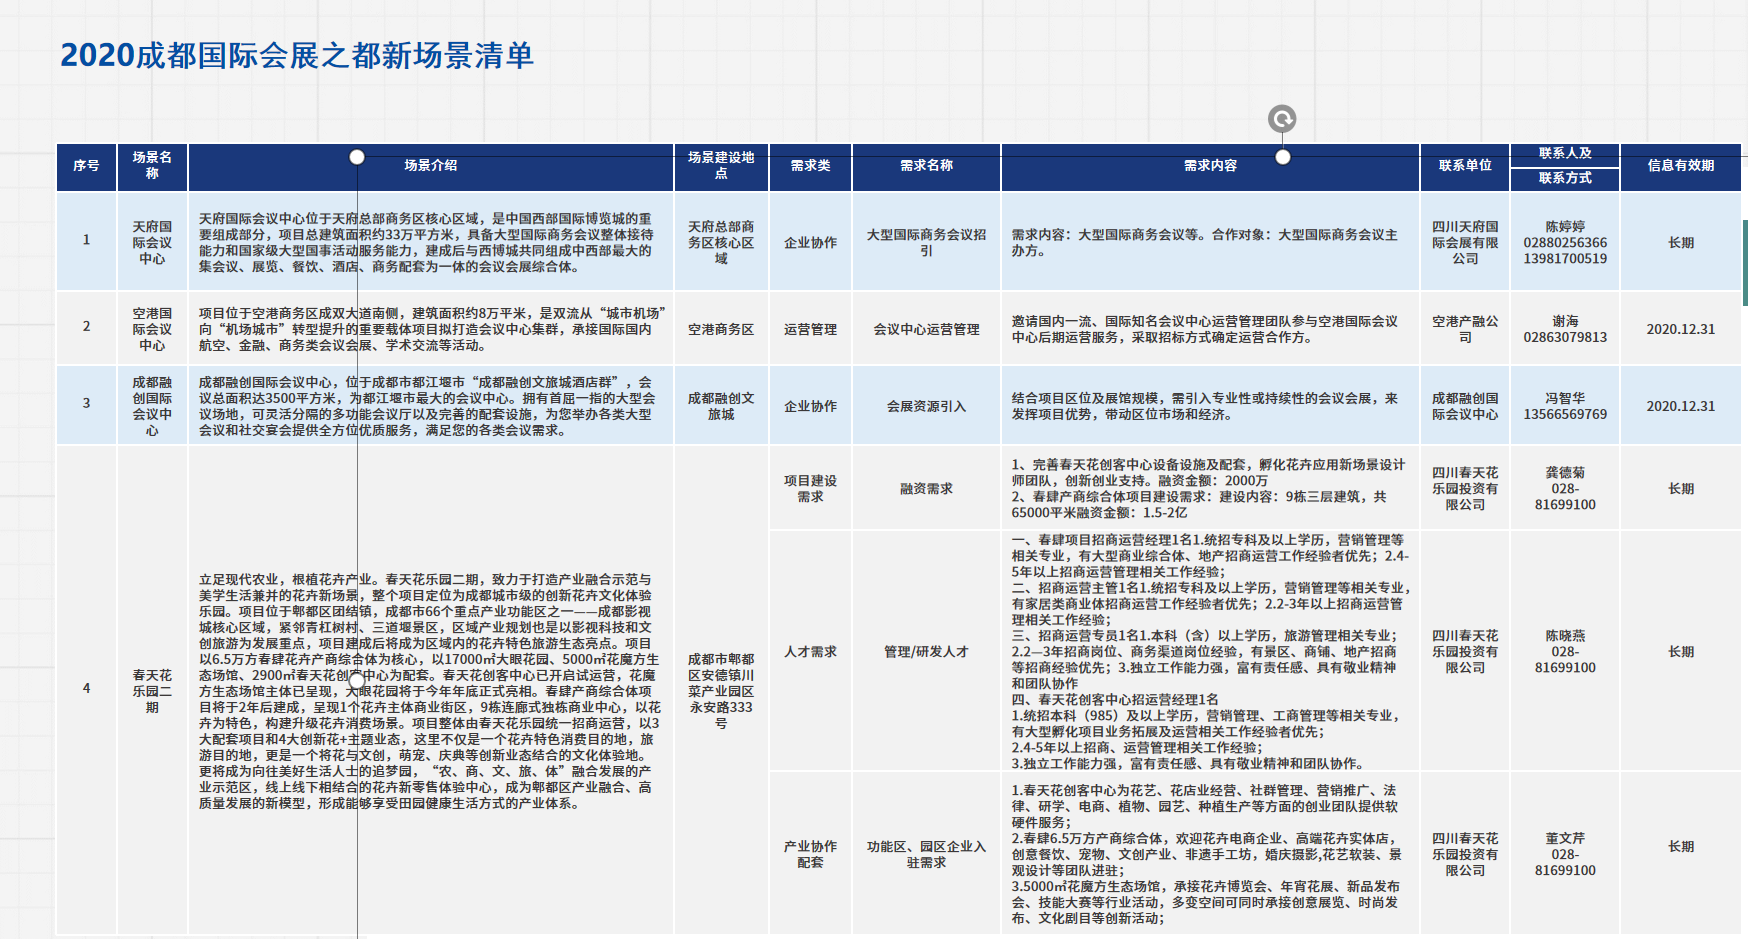This screenshot has height=939, width=1748.
Task: Select the 天府国际会议中心 scene name cell
Action: [x=152, y=242]
